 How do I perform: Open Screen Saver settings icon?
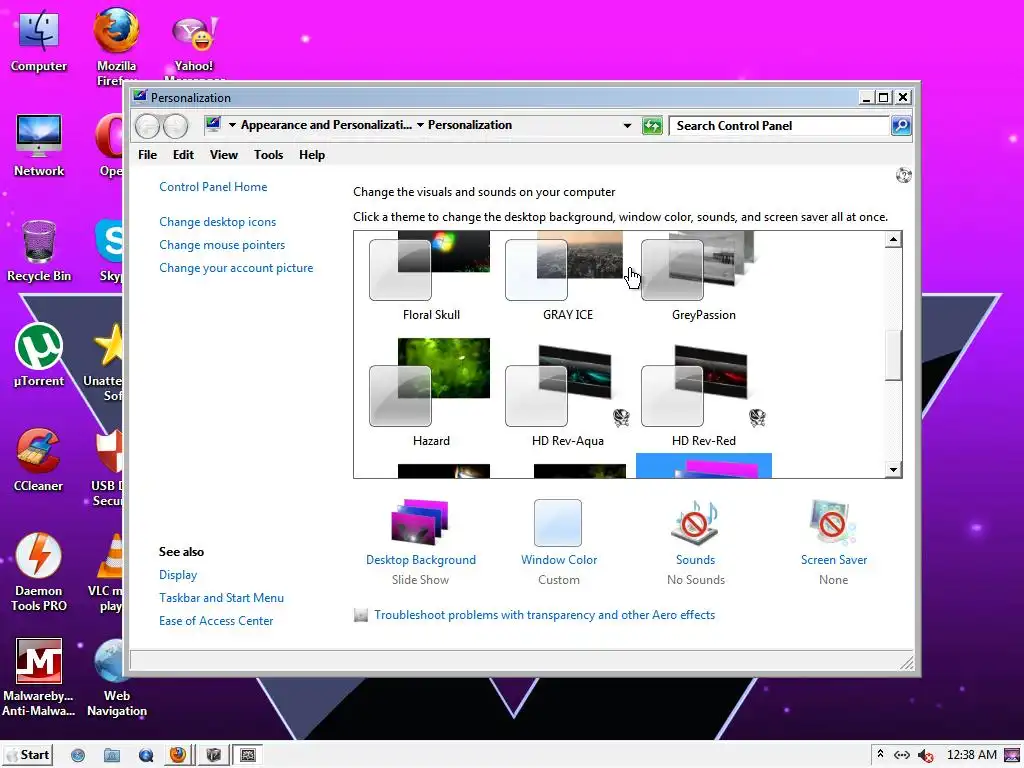(x=833, y=522)
